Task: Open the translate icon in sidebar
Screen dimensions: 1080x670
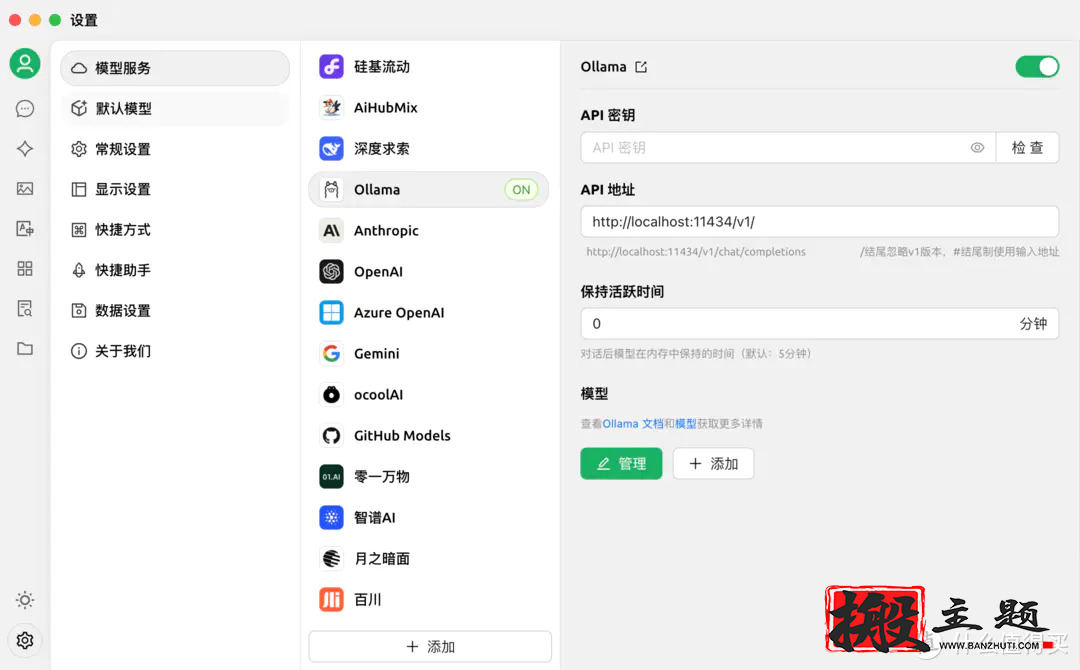Action: click(24, 228)
